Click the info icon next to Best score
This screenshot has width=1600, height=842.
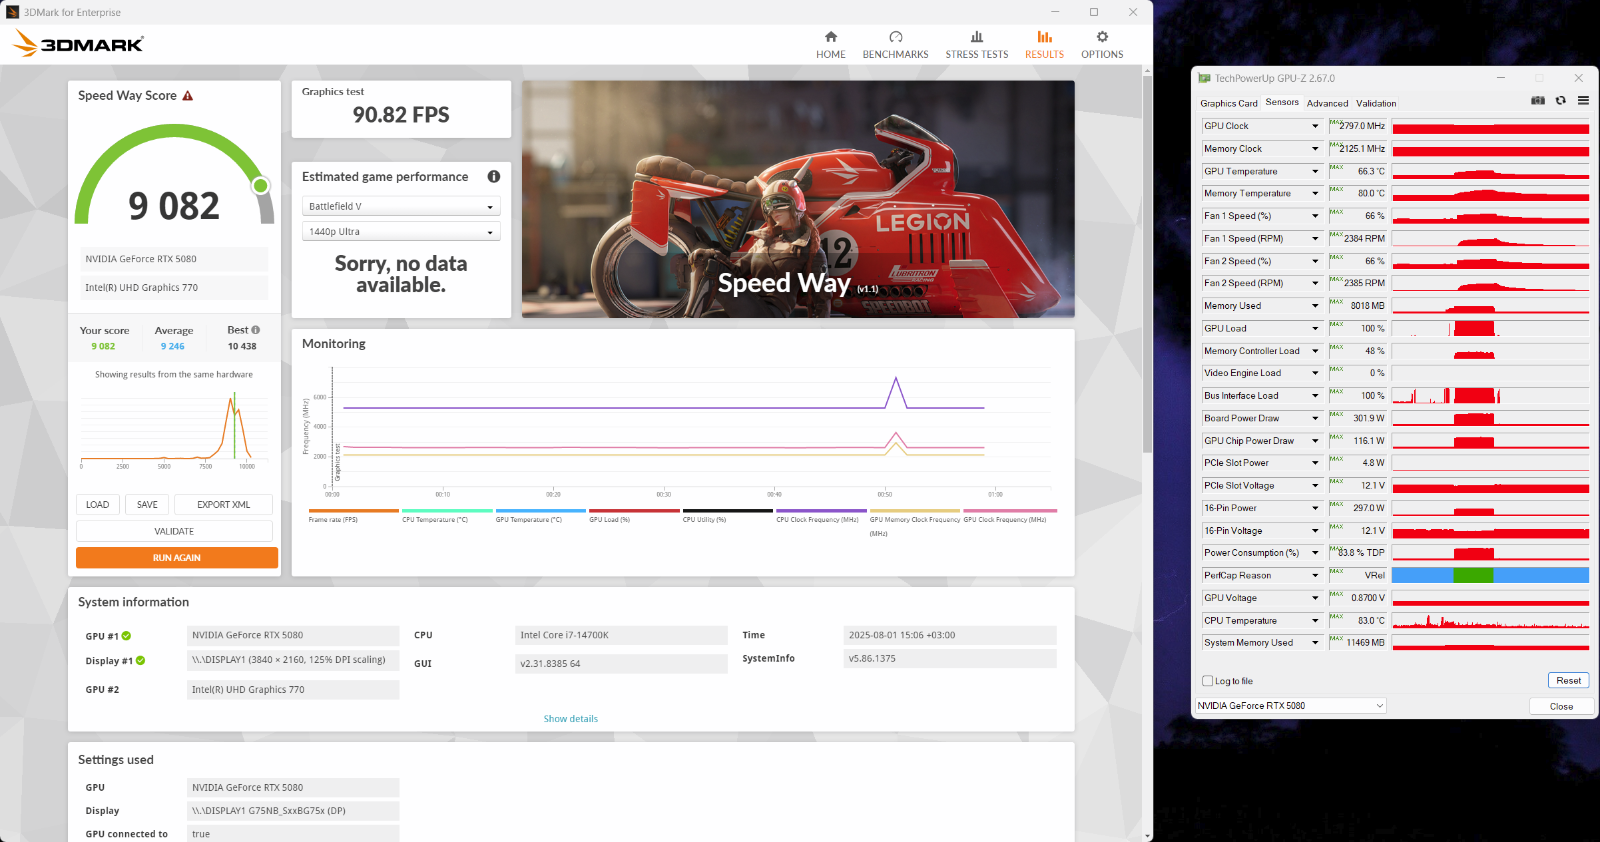256,330
